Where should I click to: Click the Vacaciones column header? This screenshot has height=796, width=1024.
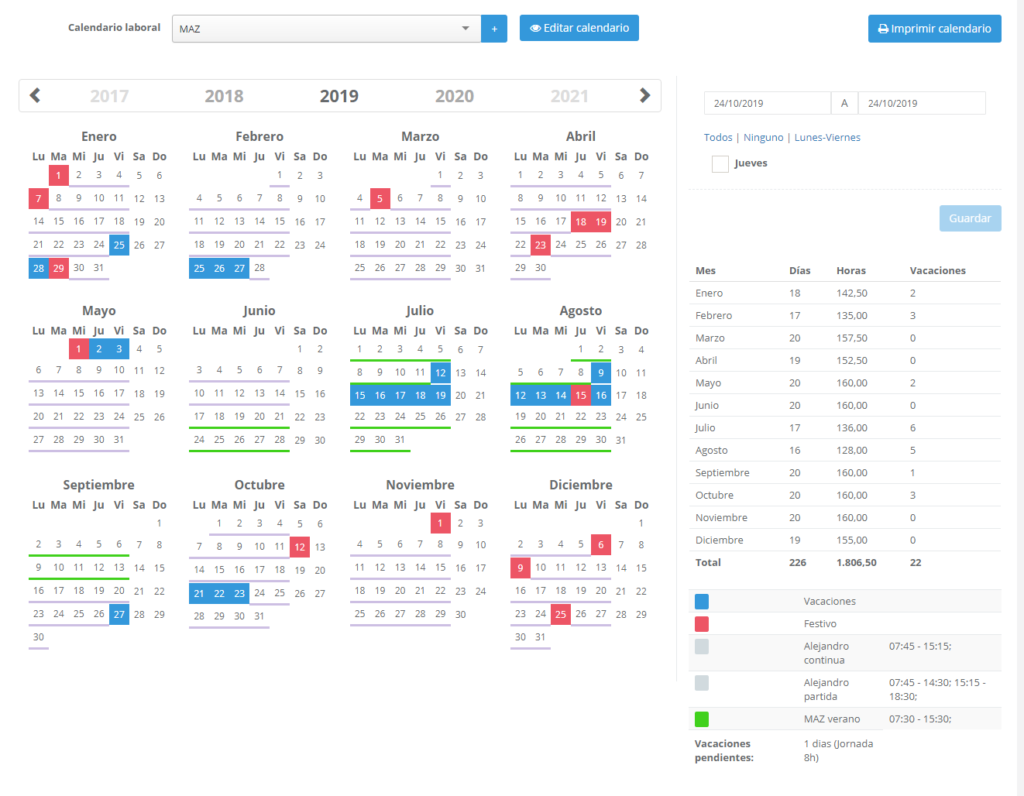coord(937,270)
